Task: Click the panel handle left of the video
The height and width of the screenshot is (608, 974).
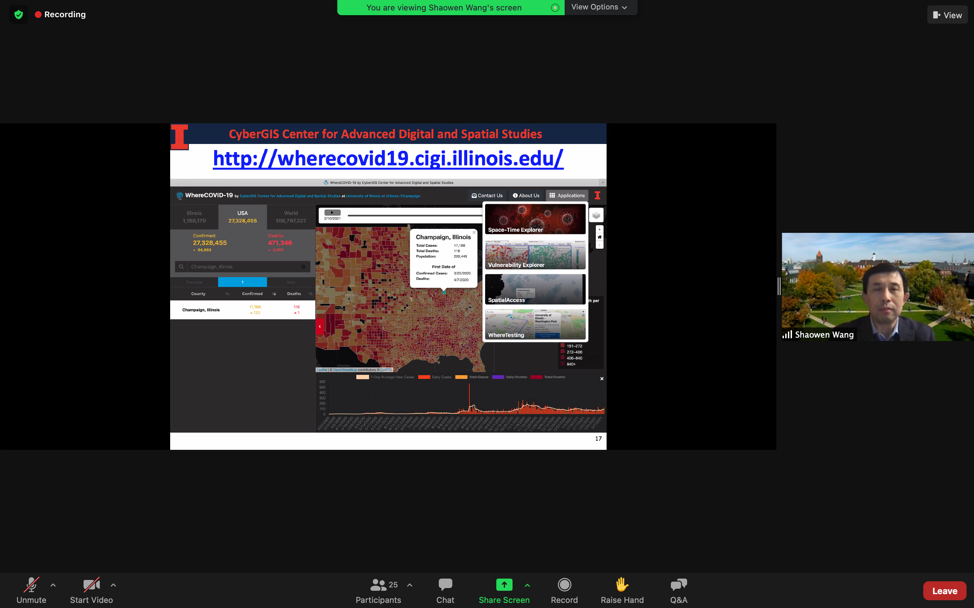Action: click(x=778, y=286)
